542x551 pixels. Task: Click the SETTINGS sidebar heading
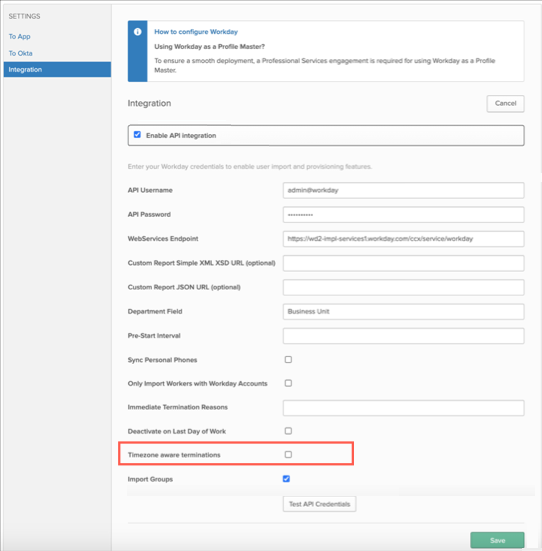coord(24,16)
